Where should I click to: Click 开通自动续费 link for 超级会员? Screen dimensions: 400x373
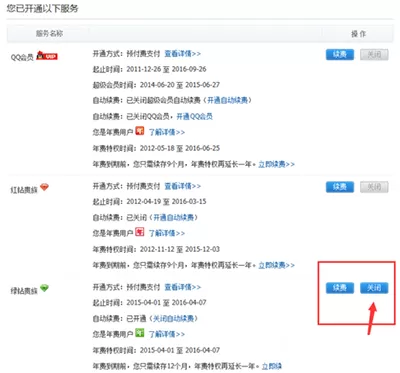pyautogui.click(x=228, y=100)
